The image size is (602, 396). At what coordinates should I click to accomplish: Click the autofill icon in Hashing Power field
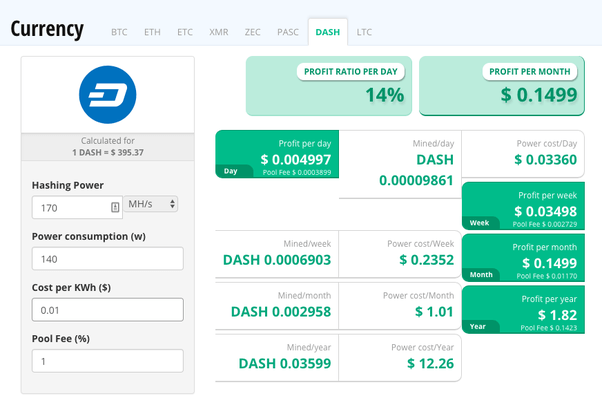(115, 207)
